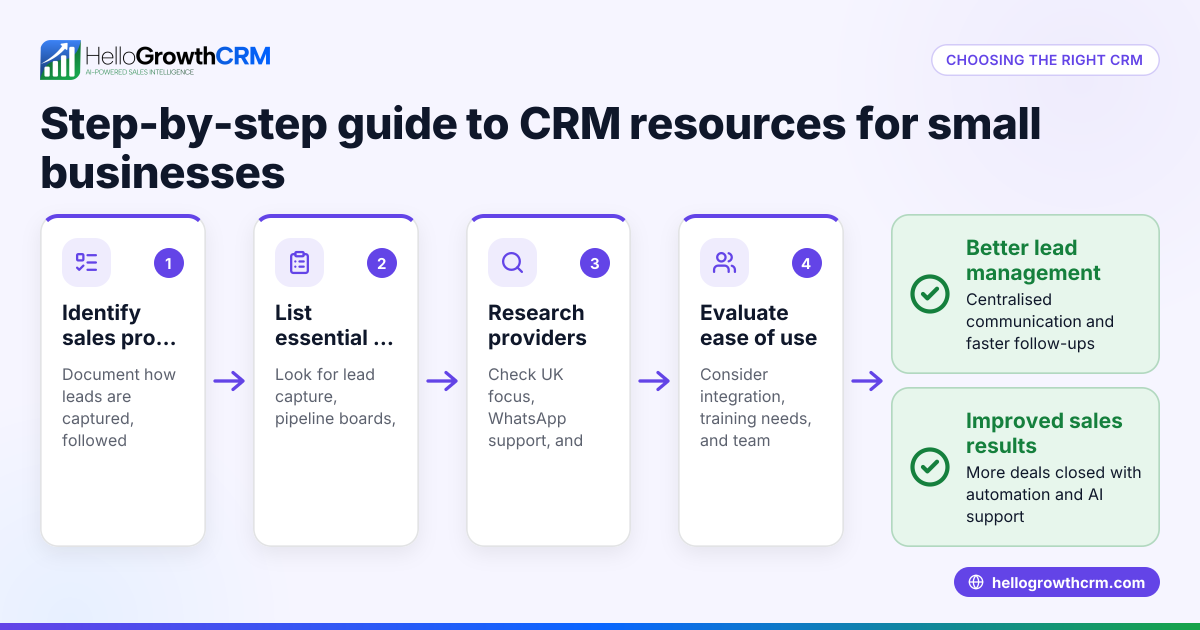Click 'Look for lead capture, pipeline boards' text
1200x630 pixels.
click(x=335, y=396)
